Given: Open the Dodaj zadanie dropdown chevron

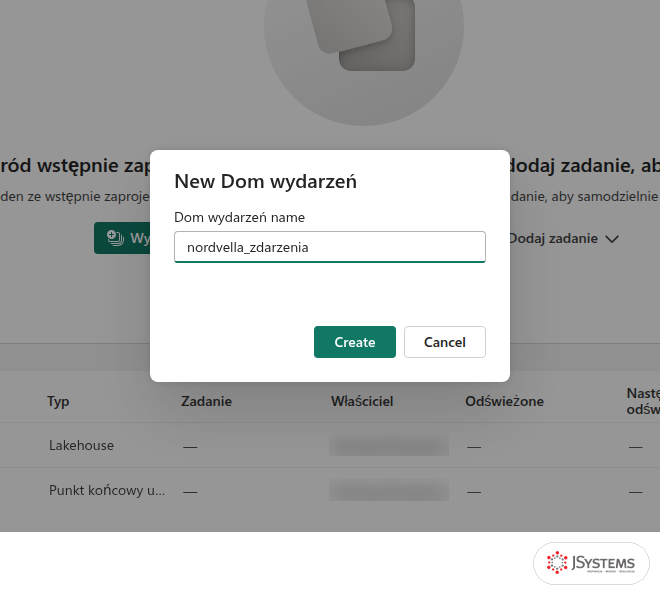Looking at the screenshot, I should (x=612, y=239).
